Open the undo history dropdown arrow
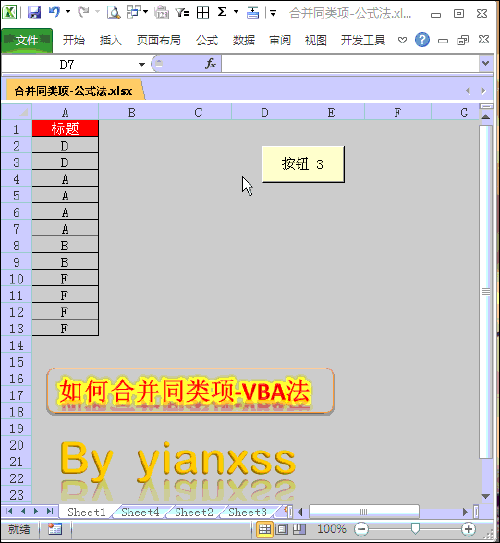The width and height of the screenshot is (500, 543). pos(68,12)
